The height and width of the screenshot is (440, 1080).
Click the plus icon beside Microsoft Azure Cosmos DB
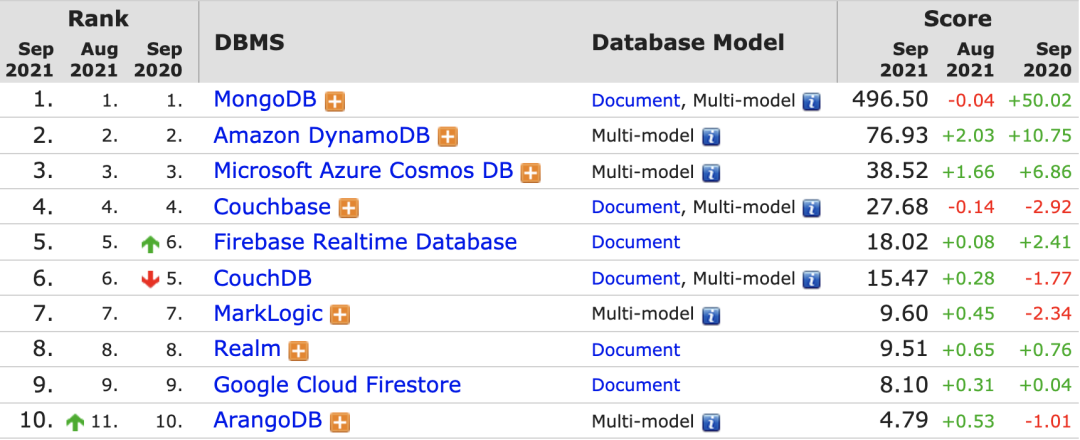(530, 172)
